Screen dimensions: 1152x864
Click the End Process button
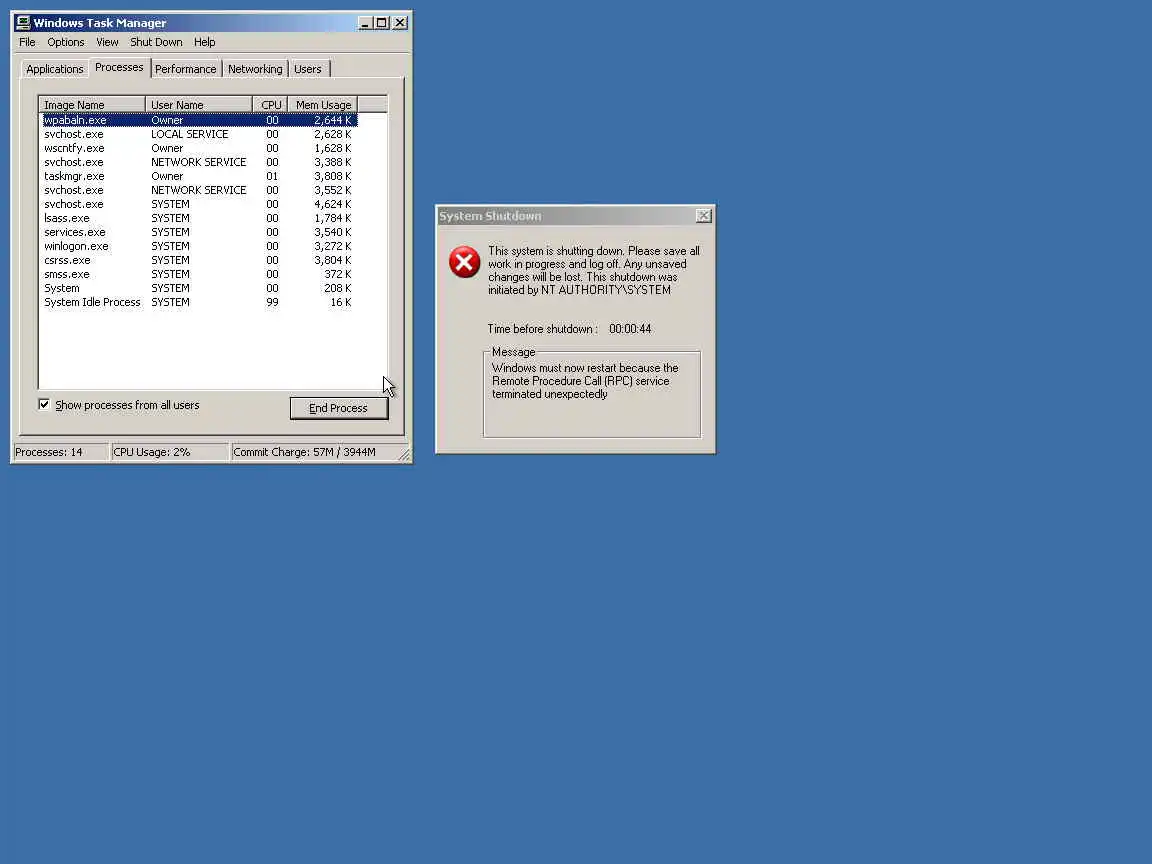[339, 408]
